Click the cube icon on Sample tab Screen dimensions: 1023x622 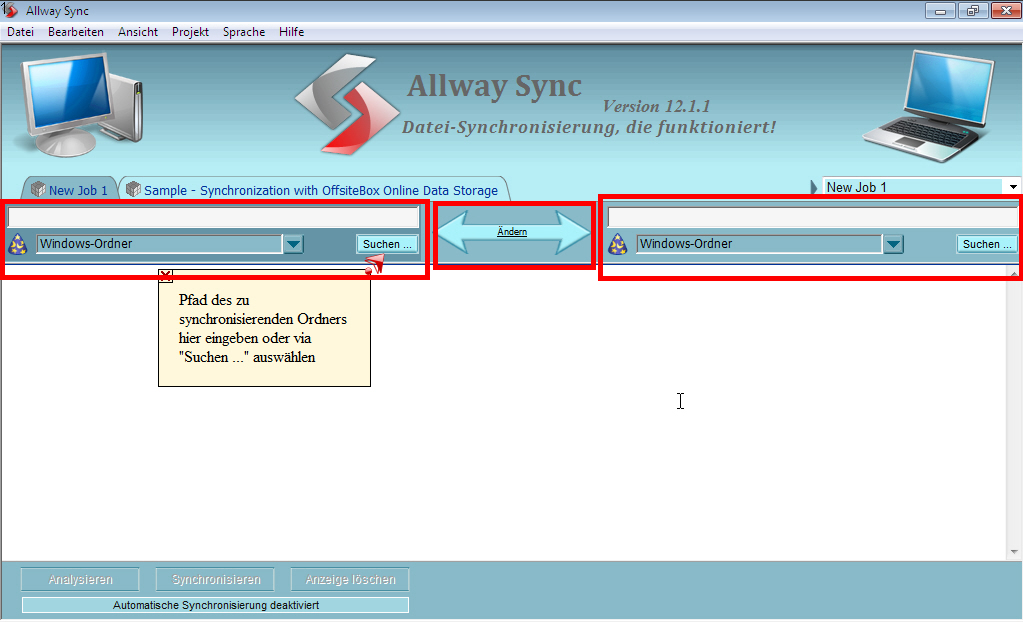click(134, 190)
